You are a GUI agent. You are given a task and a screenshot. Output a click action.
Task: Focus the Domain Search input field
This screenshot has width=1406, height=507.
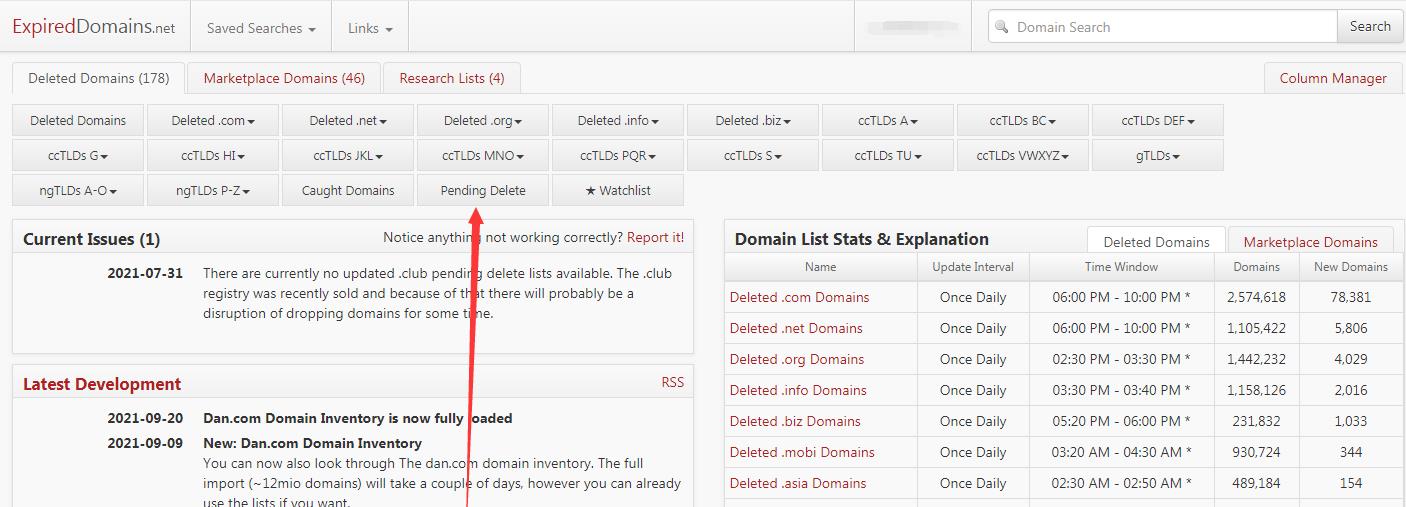[x=1170, y=27]
